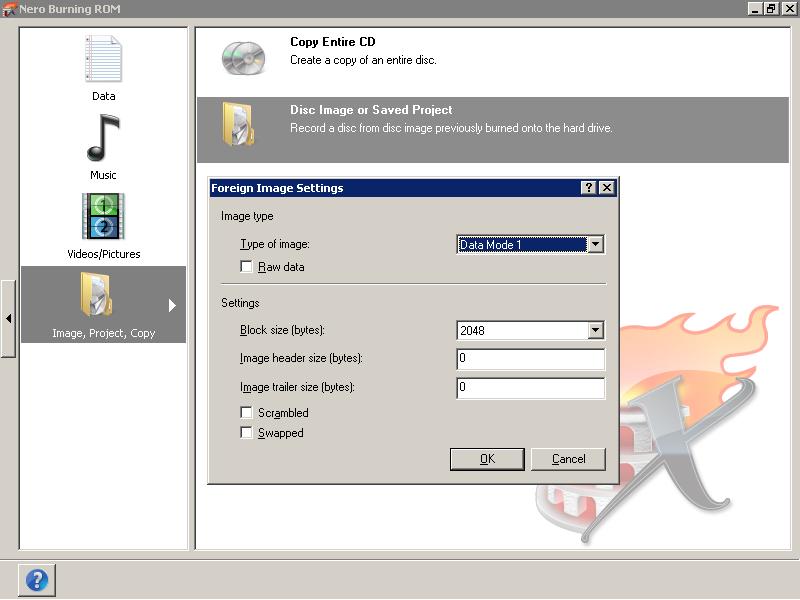The height and width of the screenshot is (600, 800).
Task: Click the 2048 block size field
Action: coord(531,330)
